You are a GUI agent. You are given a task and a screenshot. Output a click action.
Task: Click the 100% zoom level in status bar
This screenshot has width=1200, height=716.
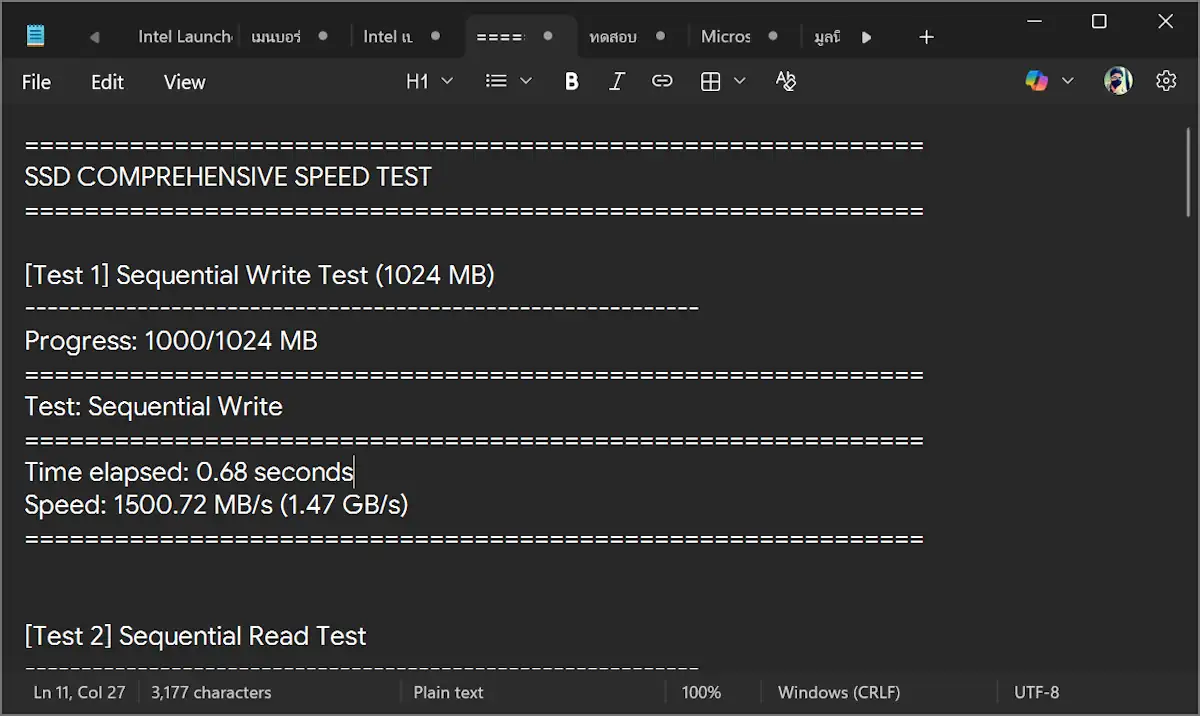click(701, 692)
